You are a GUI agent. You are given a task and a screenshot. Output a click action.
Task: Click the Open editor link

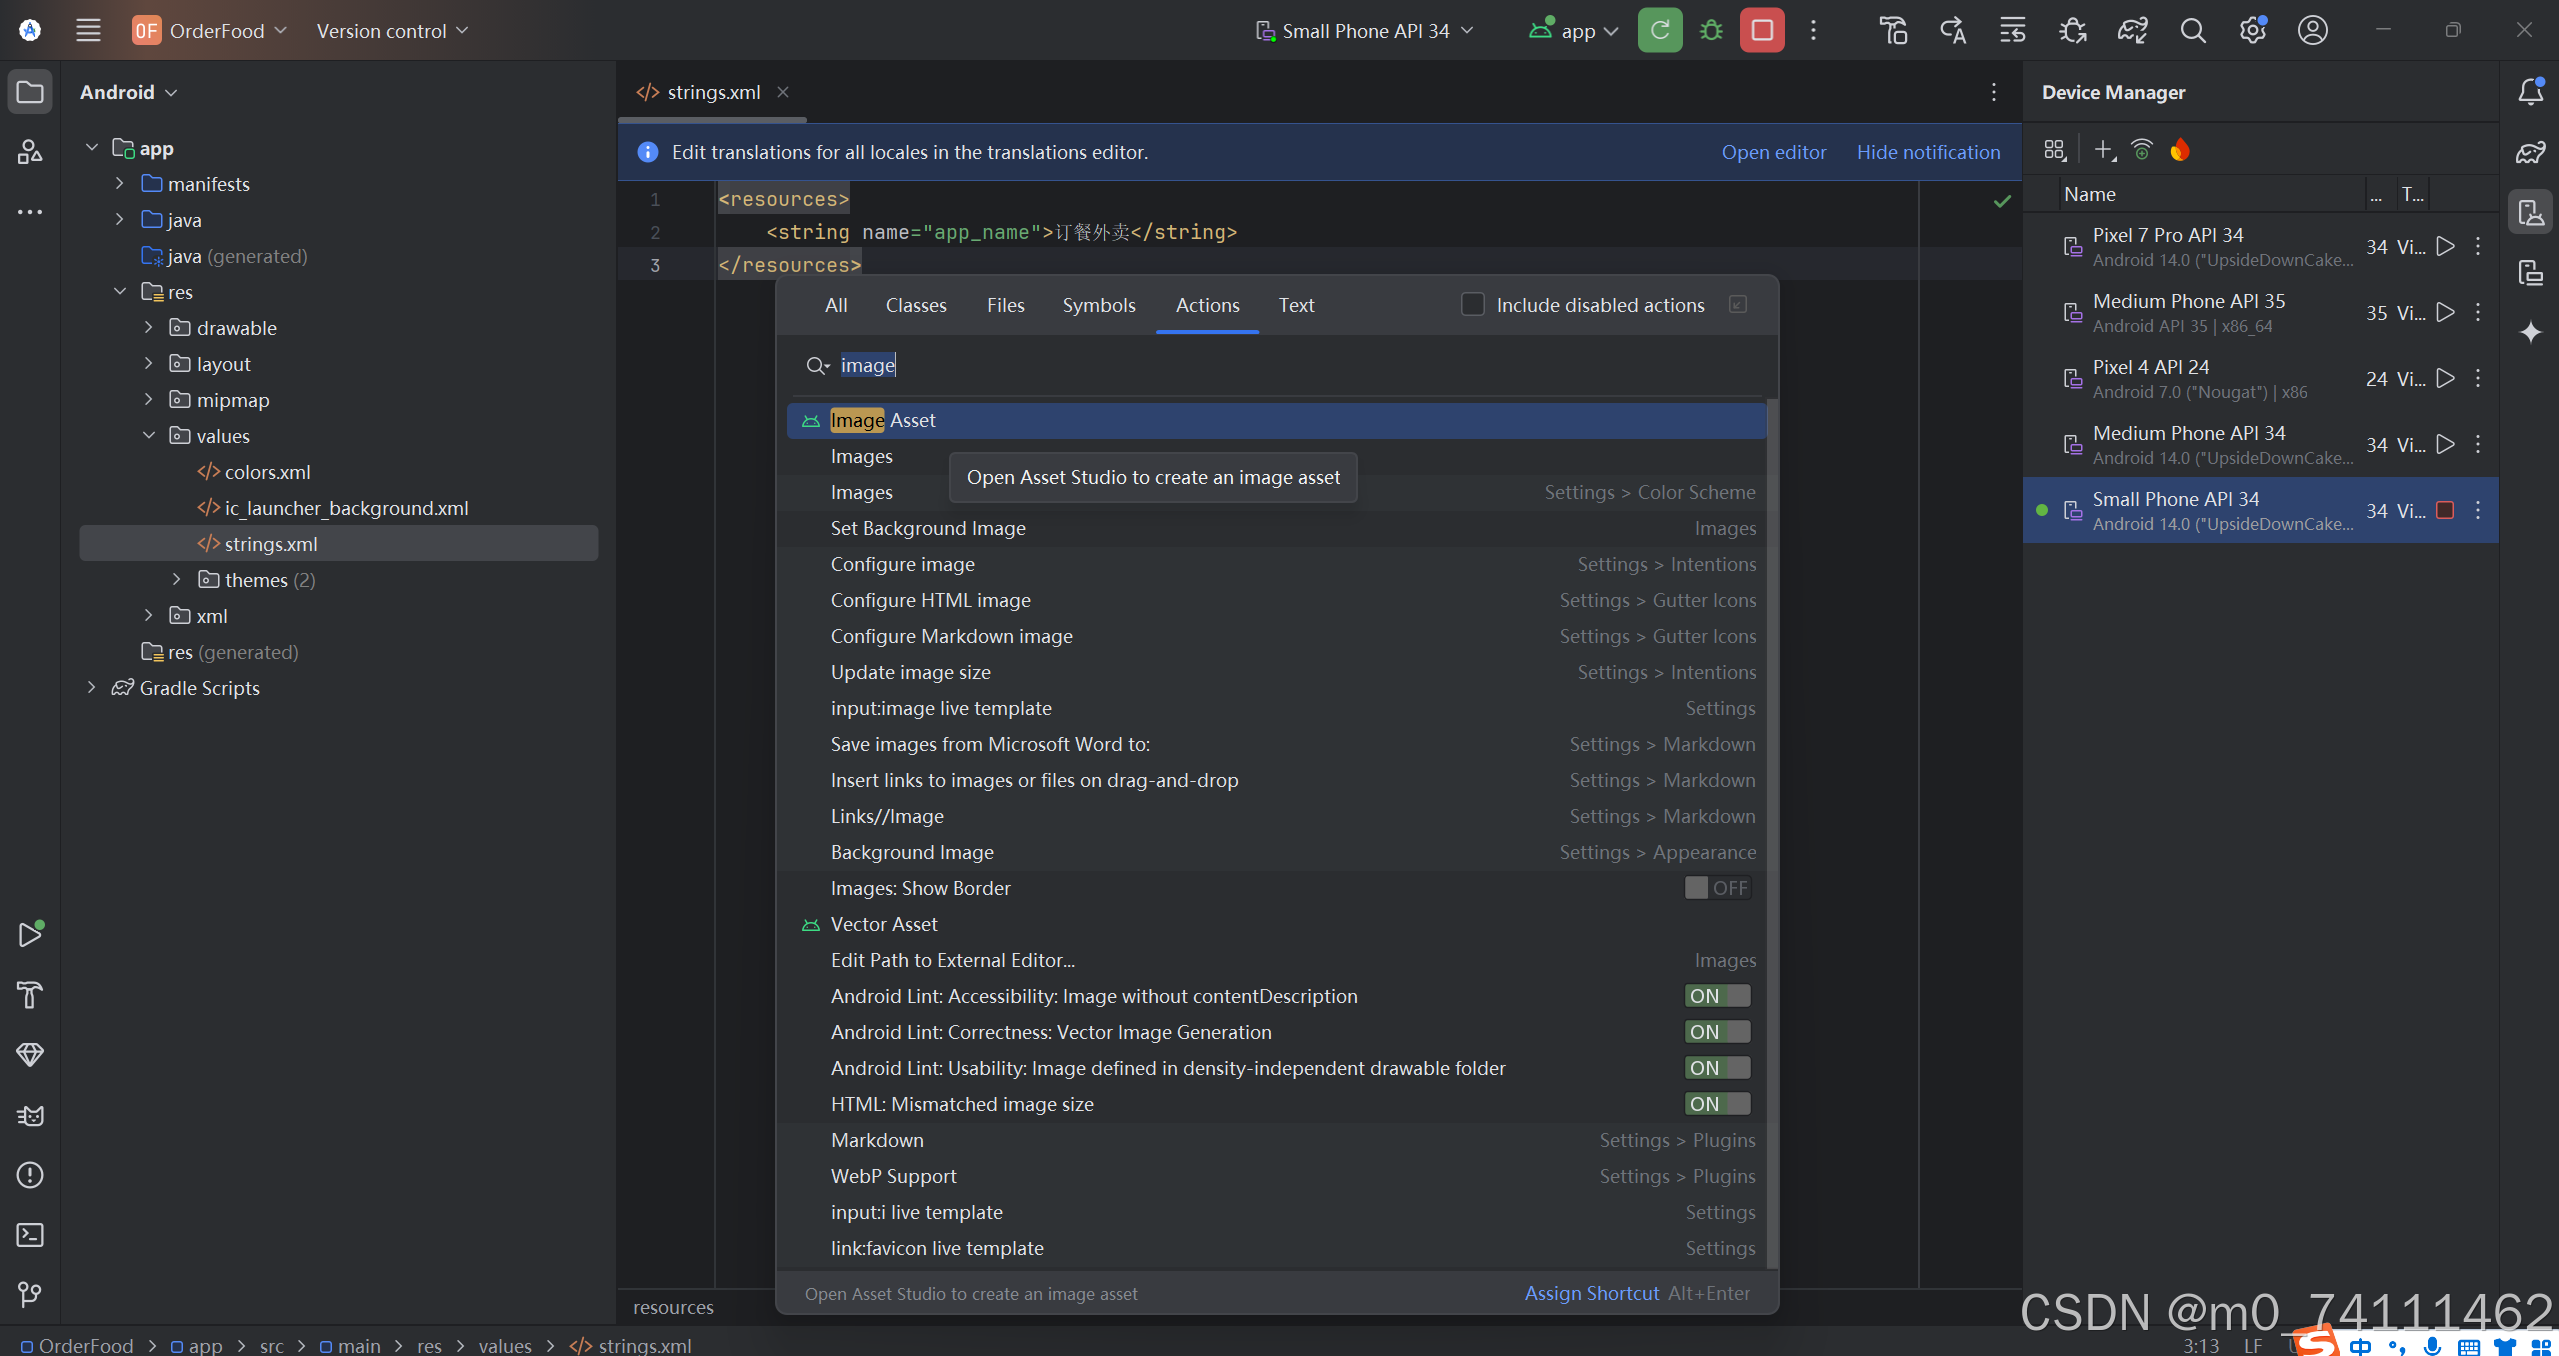1773,152
